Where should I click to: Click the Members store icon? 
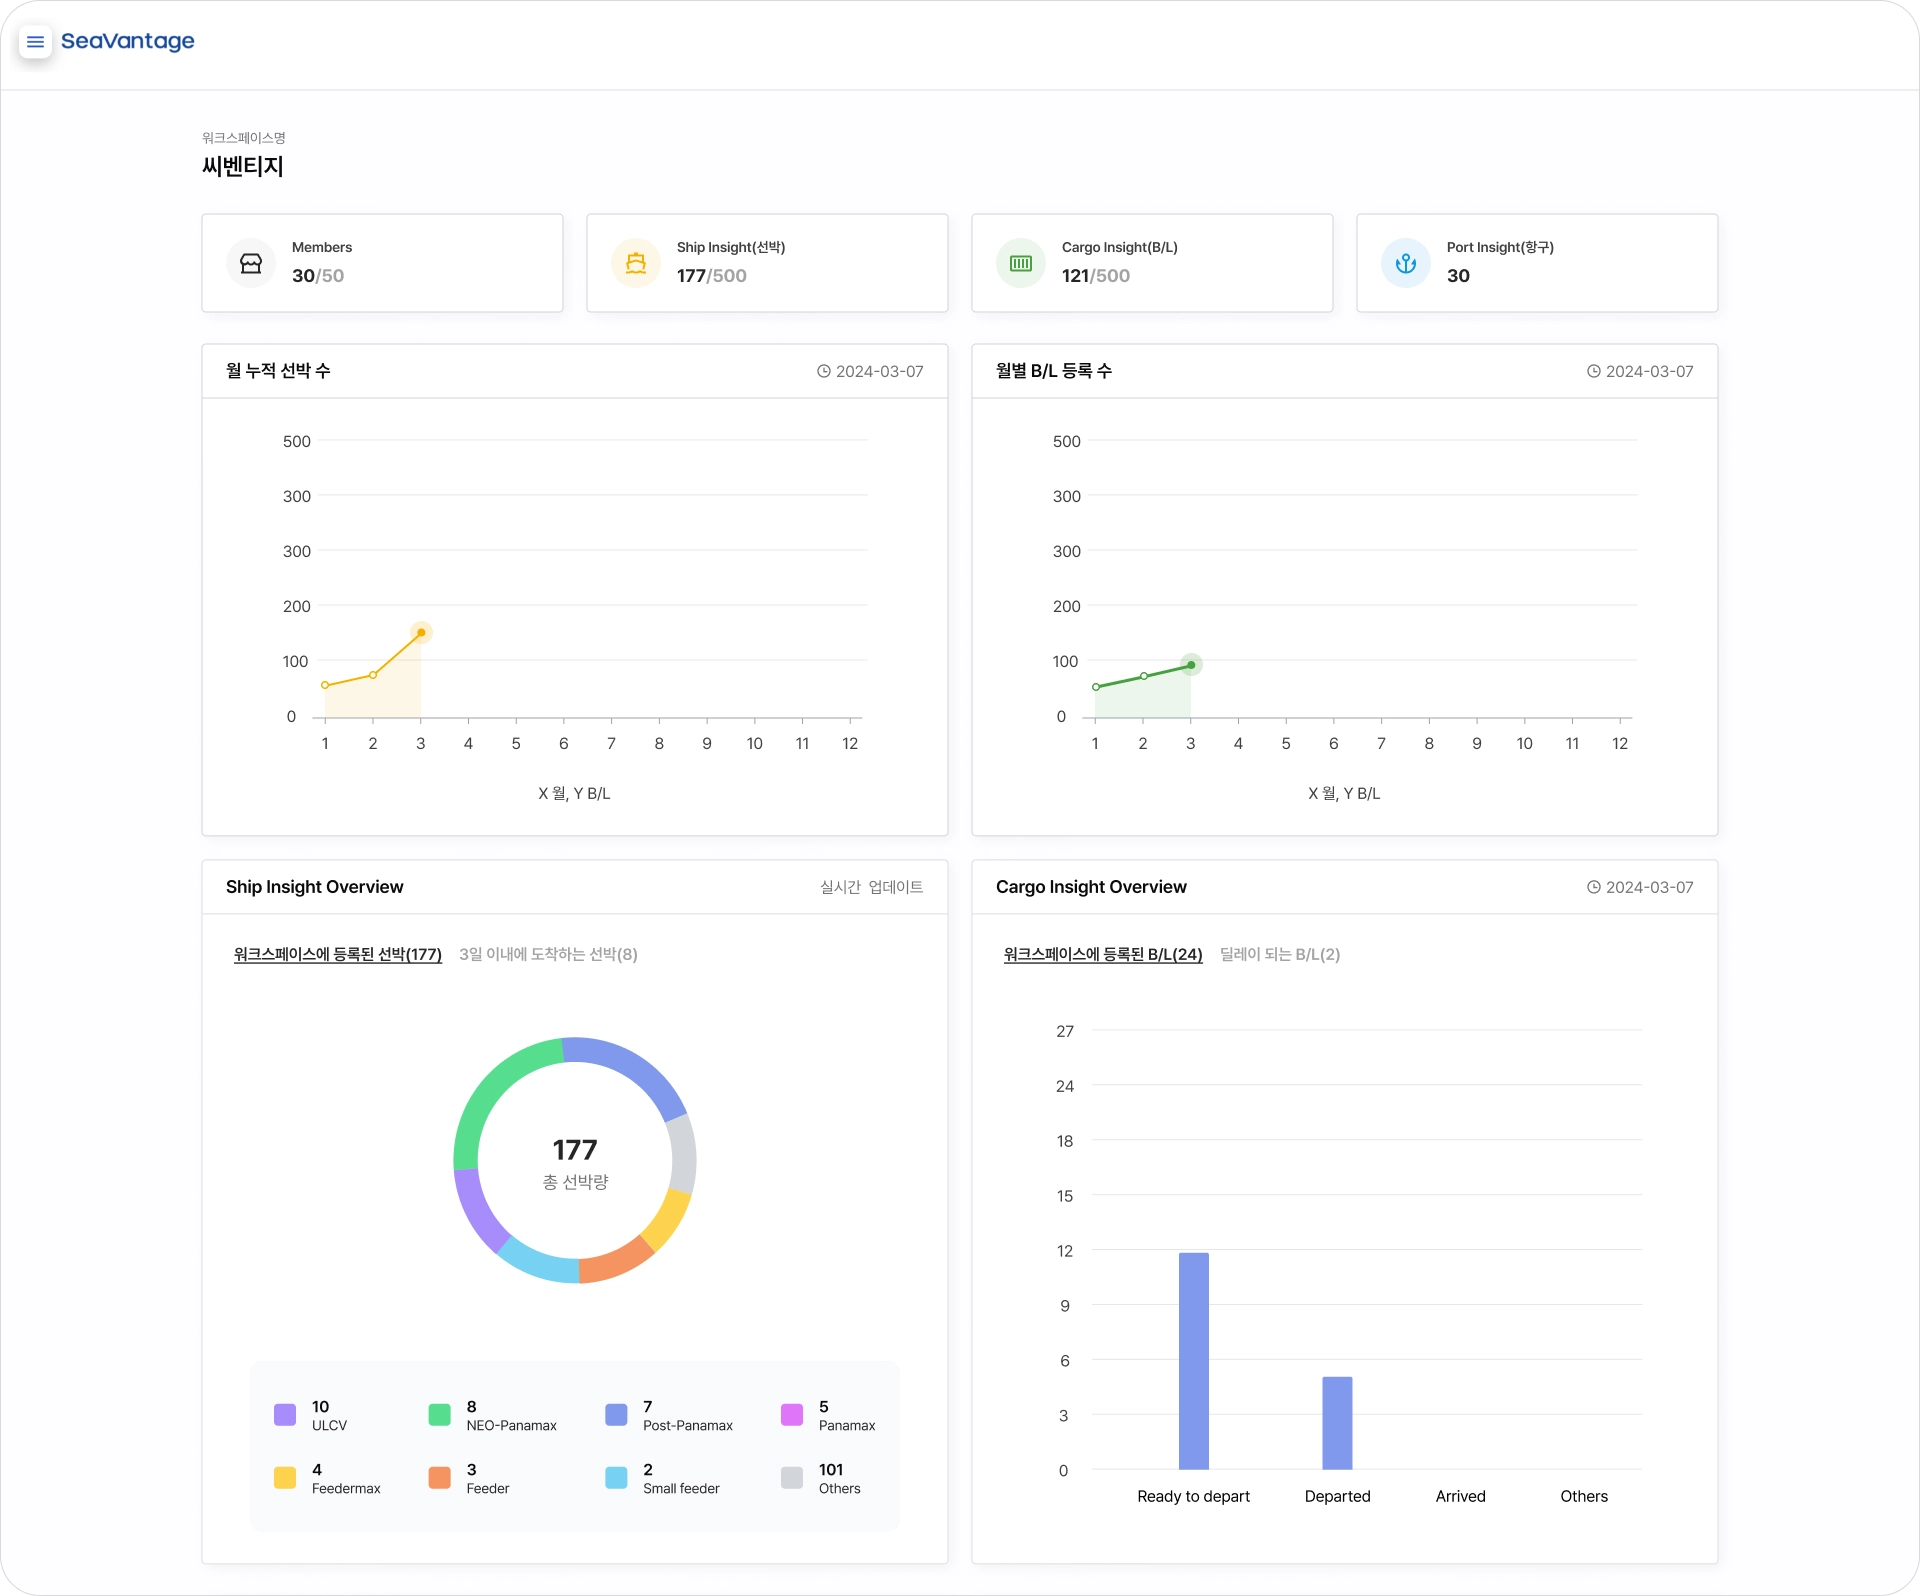pos(251,263)
